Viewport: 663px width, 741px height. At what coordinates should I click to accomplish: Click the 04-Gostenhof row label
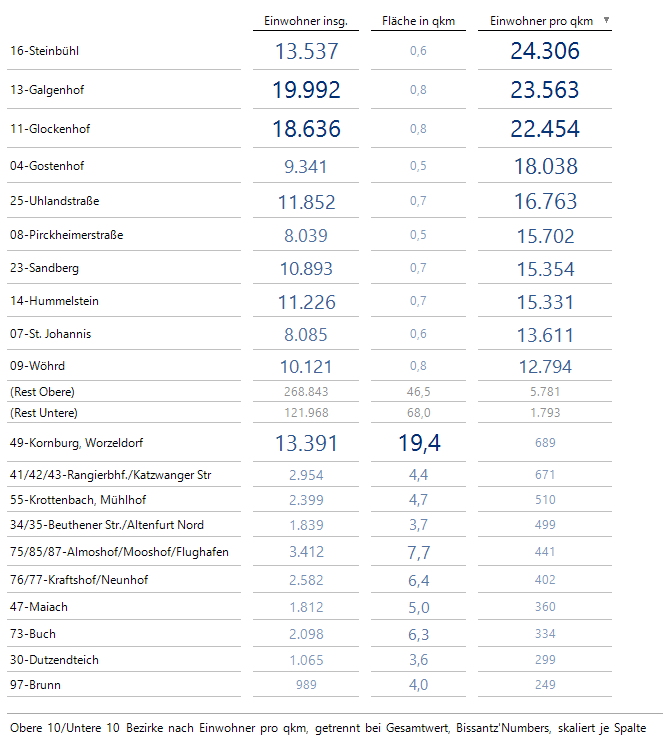click(x=47, y=166)
